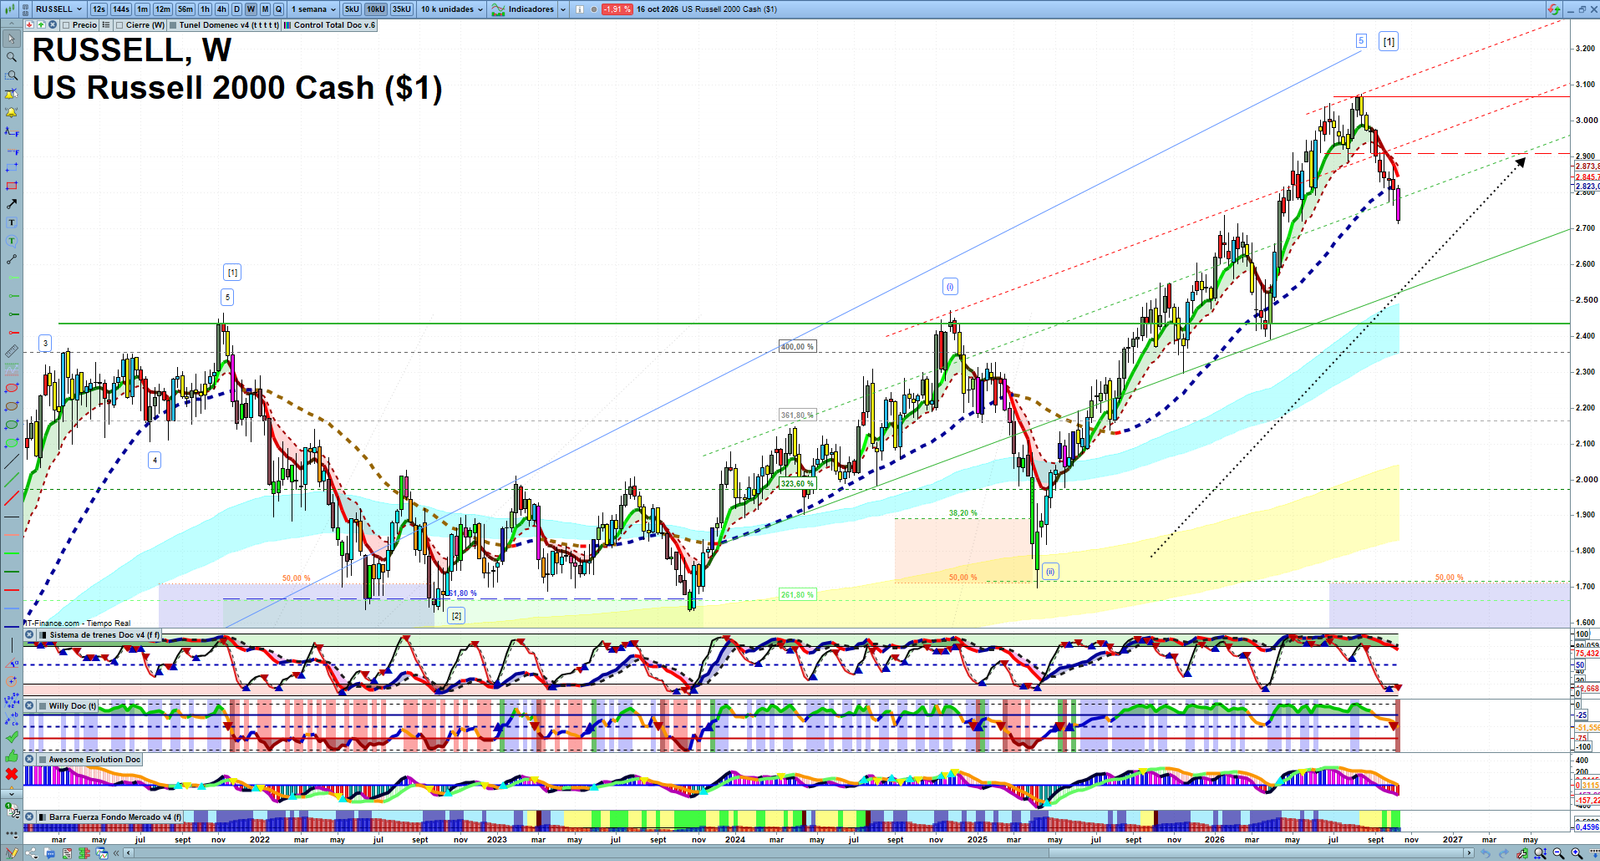
Task: Select the ruler measurement tool
Action: 12,351
